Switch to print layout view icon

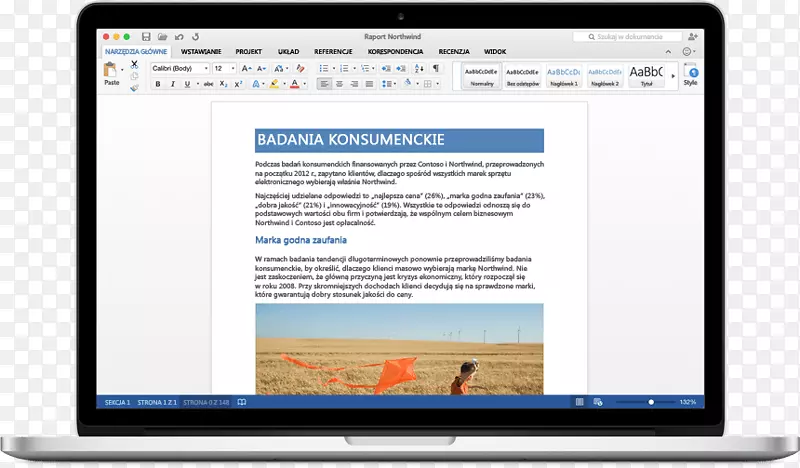coord(580,402)
